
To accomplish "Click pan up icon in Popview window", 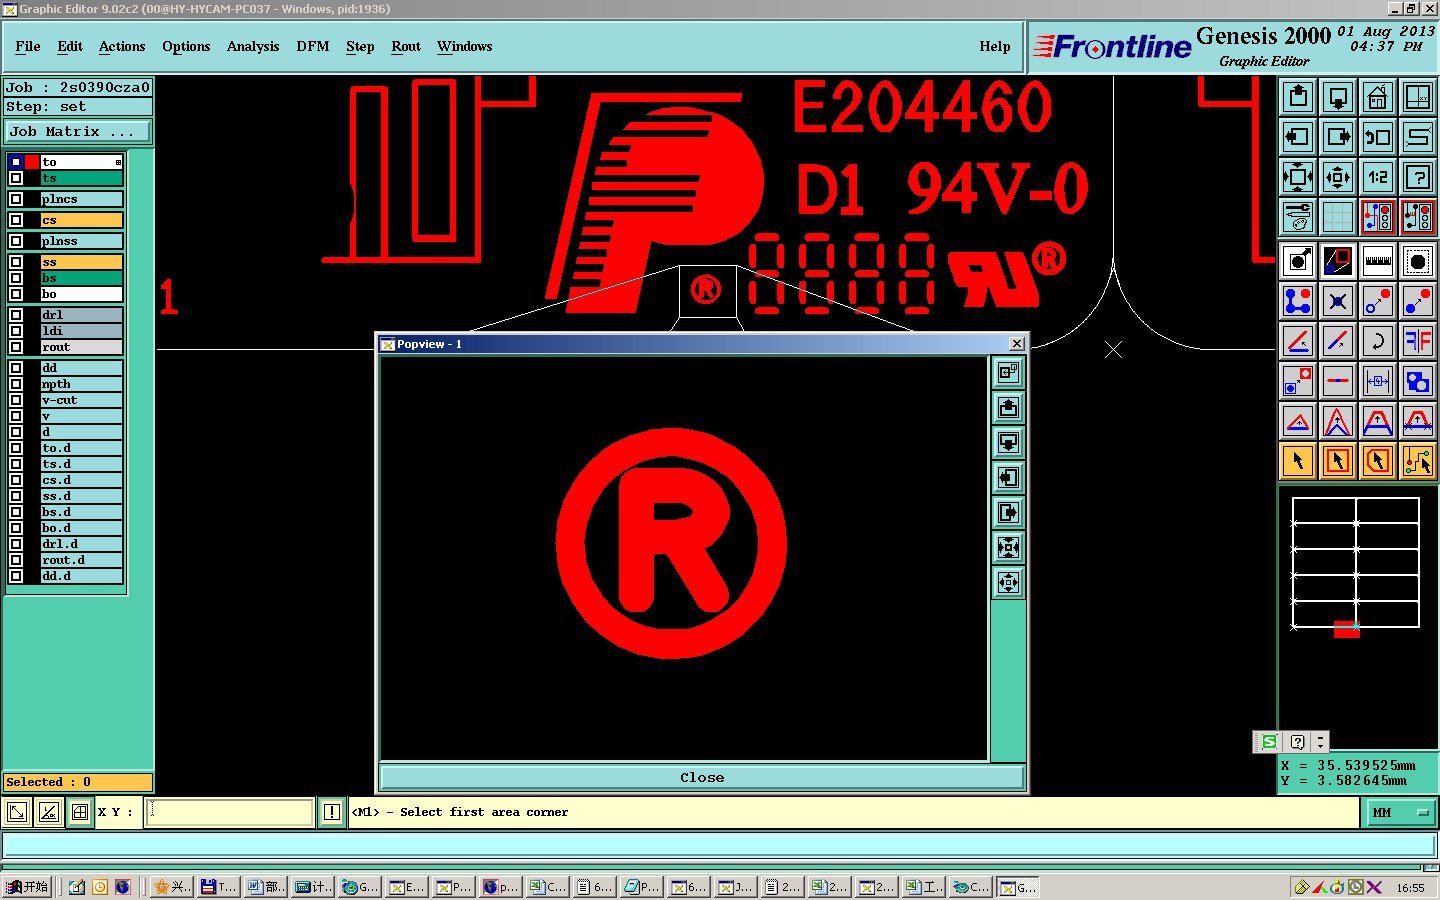I will tap(1008, 407).
